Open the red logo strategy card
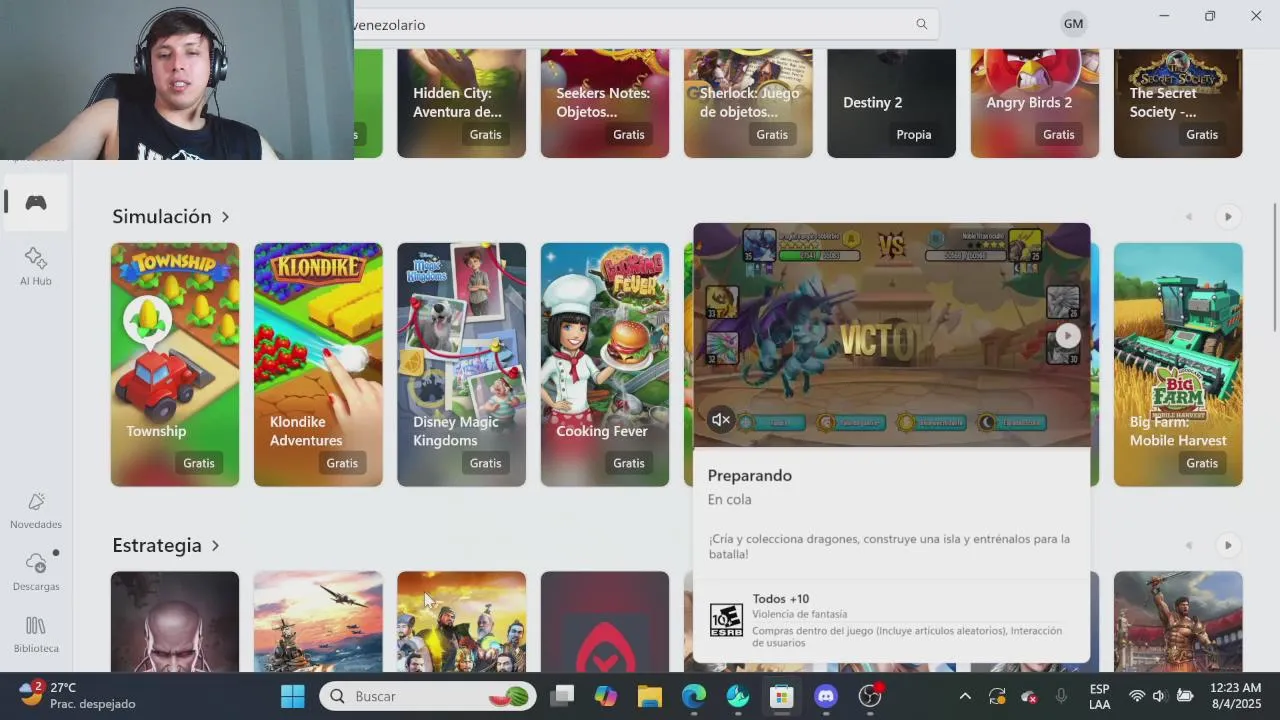 click(x=605, y=621)
